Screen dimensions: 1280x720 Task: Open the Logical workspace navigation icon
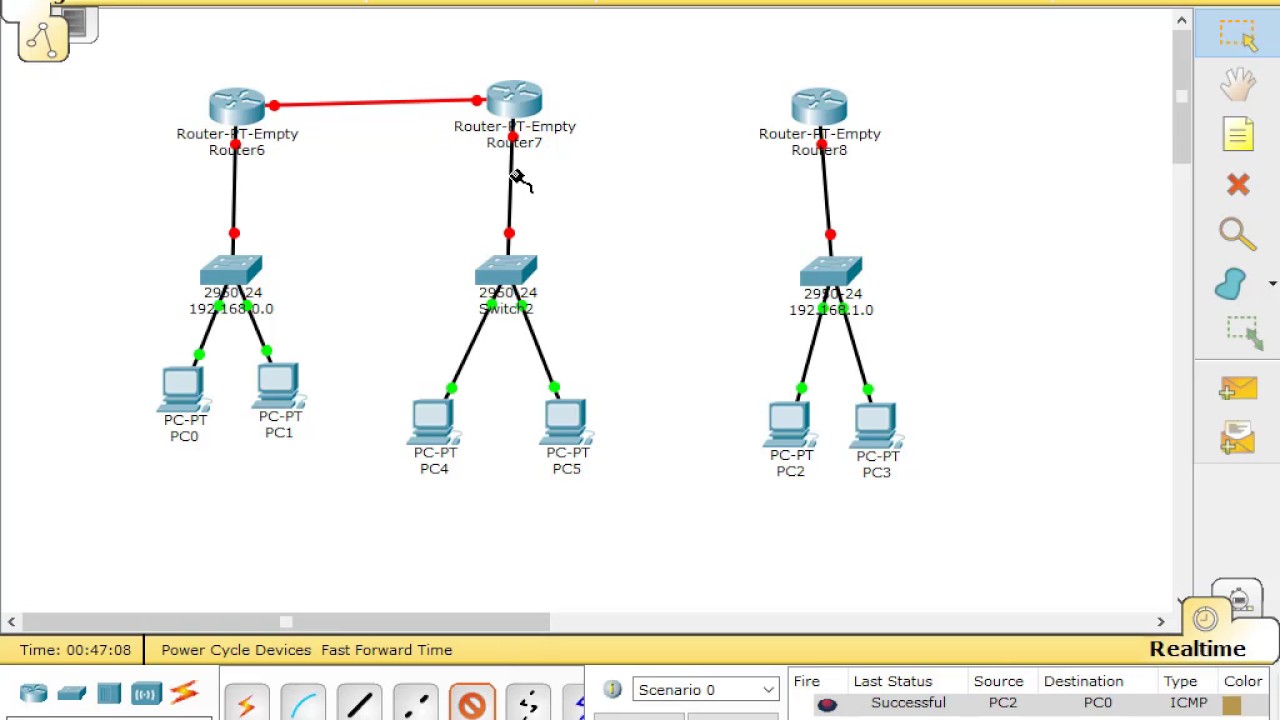tap(43, 37)
